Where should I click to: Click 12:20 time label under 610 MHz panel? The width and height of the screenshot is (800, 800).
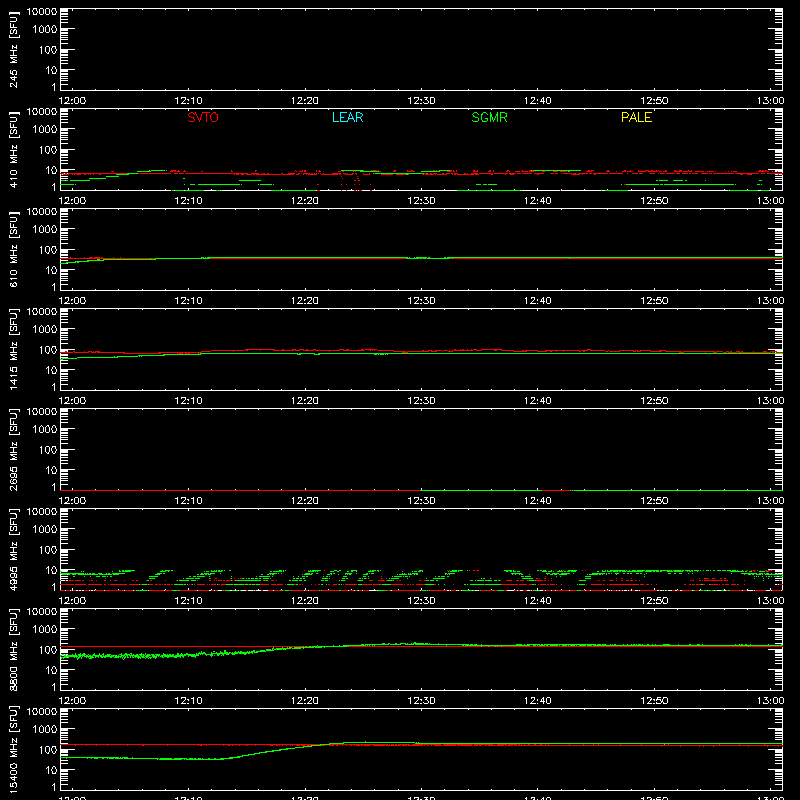(305, 301)
